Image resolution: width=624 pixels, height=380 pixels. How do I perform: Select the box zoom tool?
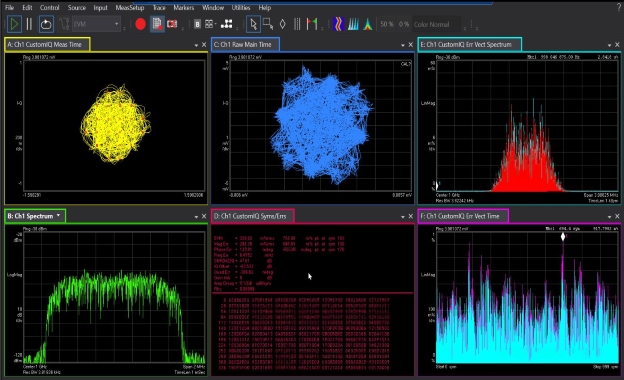tap(268, 24)
